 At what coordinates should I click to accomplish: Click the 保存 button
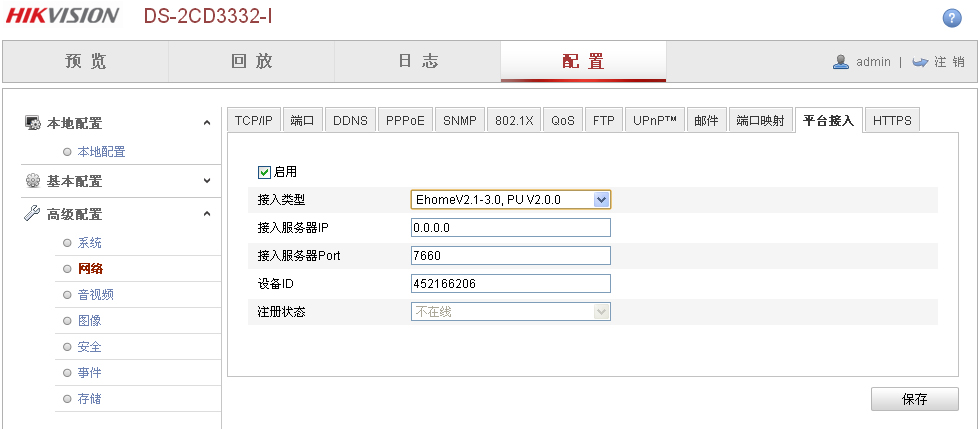pyautogui.click(x=915, y=399)
